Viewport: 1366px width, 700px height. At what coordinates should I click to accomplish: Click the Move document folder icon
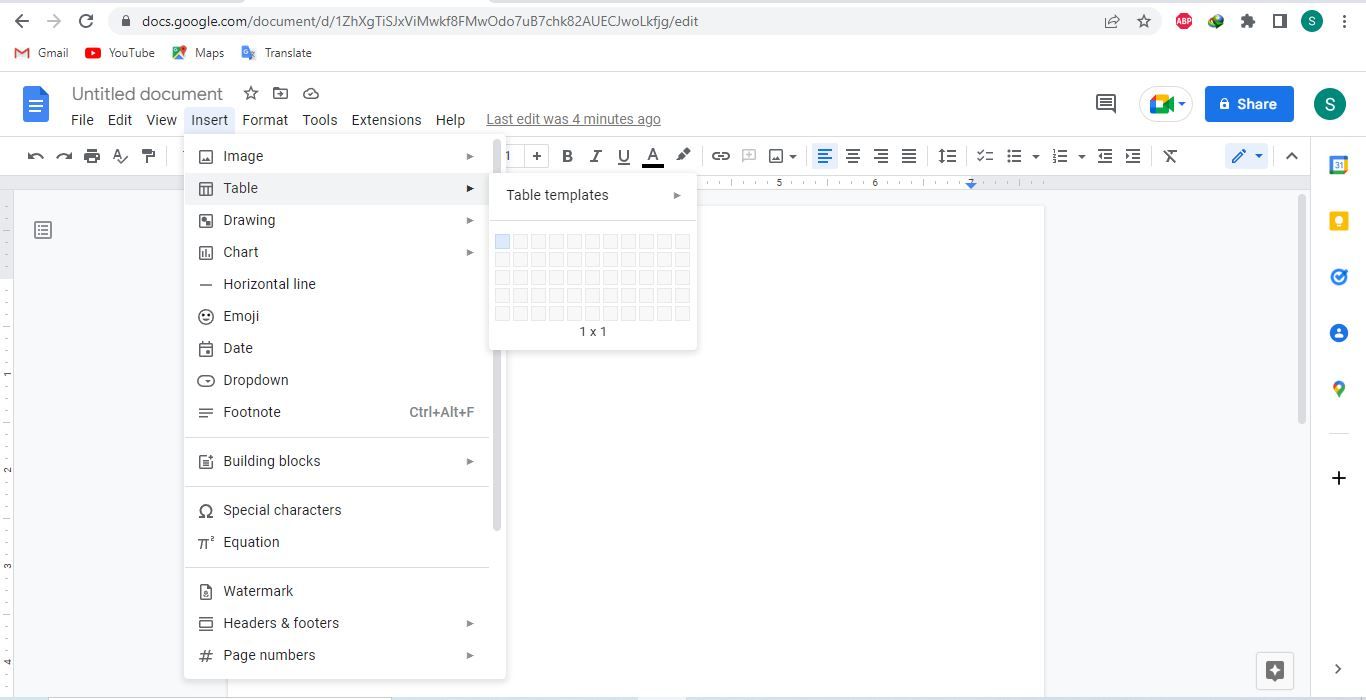(281, 93)
